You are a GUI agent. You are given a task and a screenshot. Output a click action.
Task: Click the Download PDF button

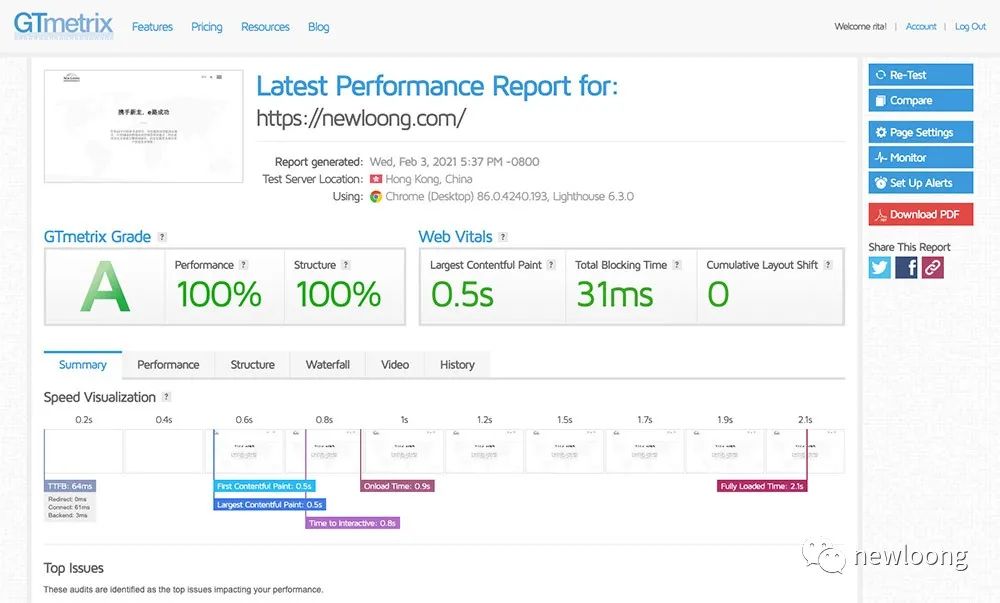click(920, 214)
